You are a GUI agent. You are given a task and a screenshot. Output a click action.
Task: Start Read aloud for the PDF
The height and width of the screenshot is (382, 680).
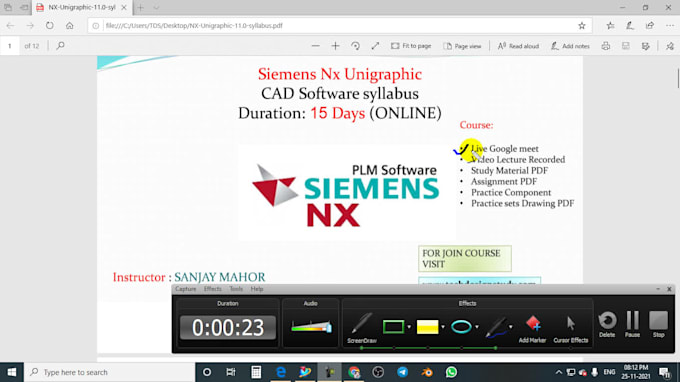tap(518, 46)
